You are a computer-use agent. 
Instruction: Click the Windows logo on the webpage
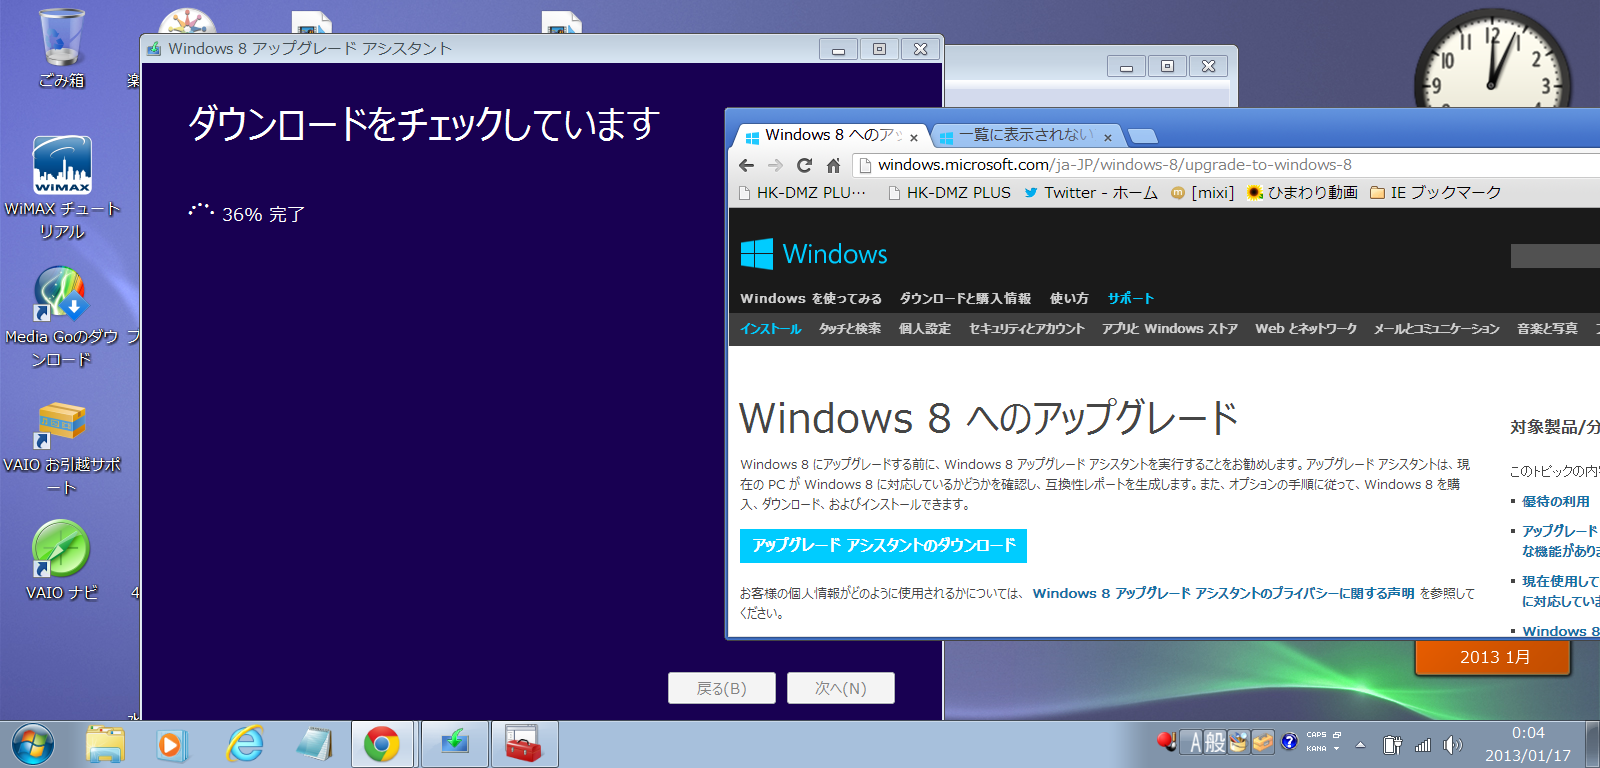pos(814,254)
